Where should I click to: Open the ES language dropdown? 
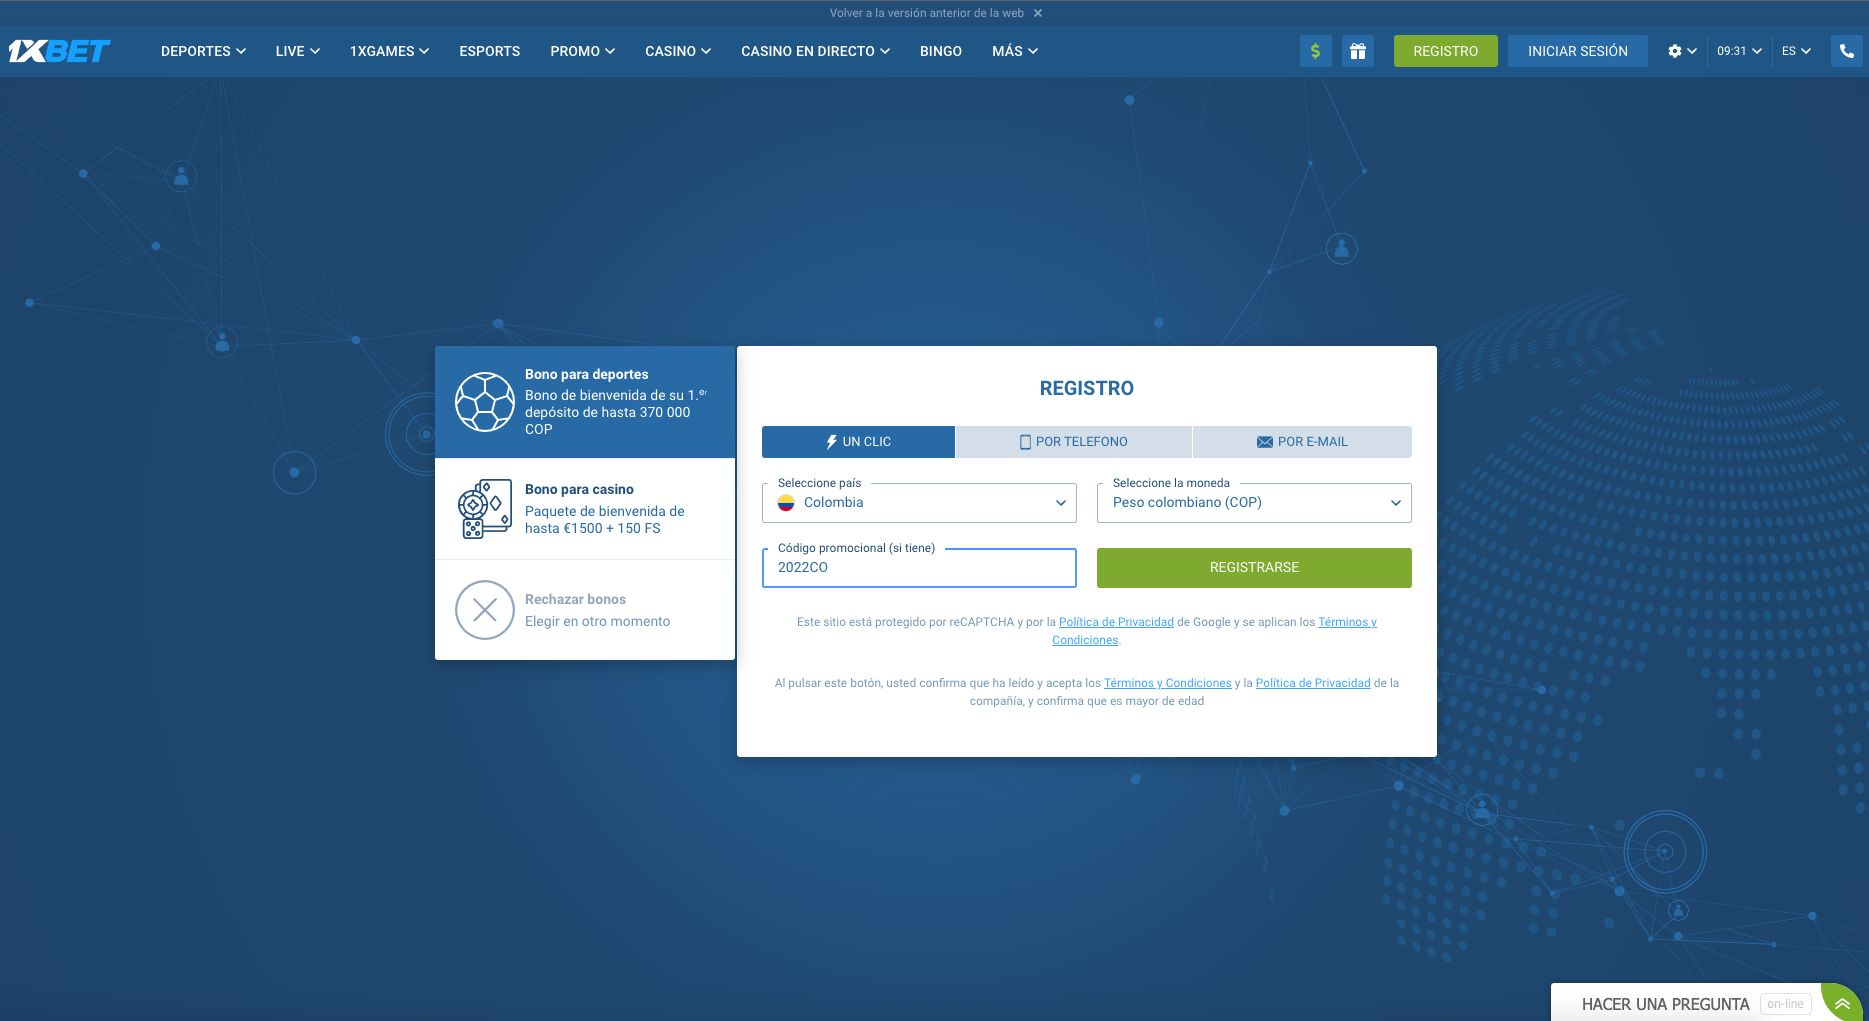pyautogui.click(x=1796, y=51)
